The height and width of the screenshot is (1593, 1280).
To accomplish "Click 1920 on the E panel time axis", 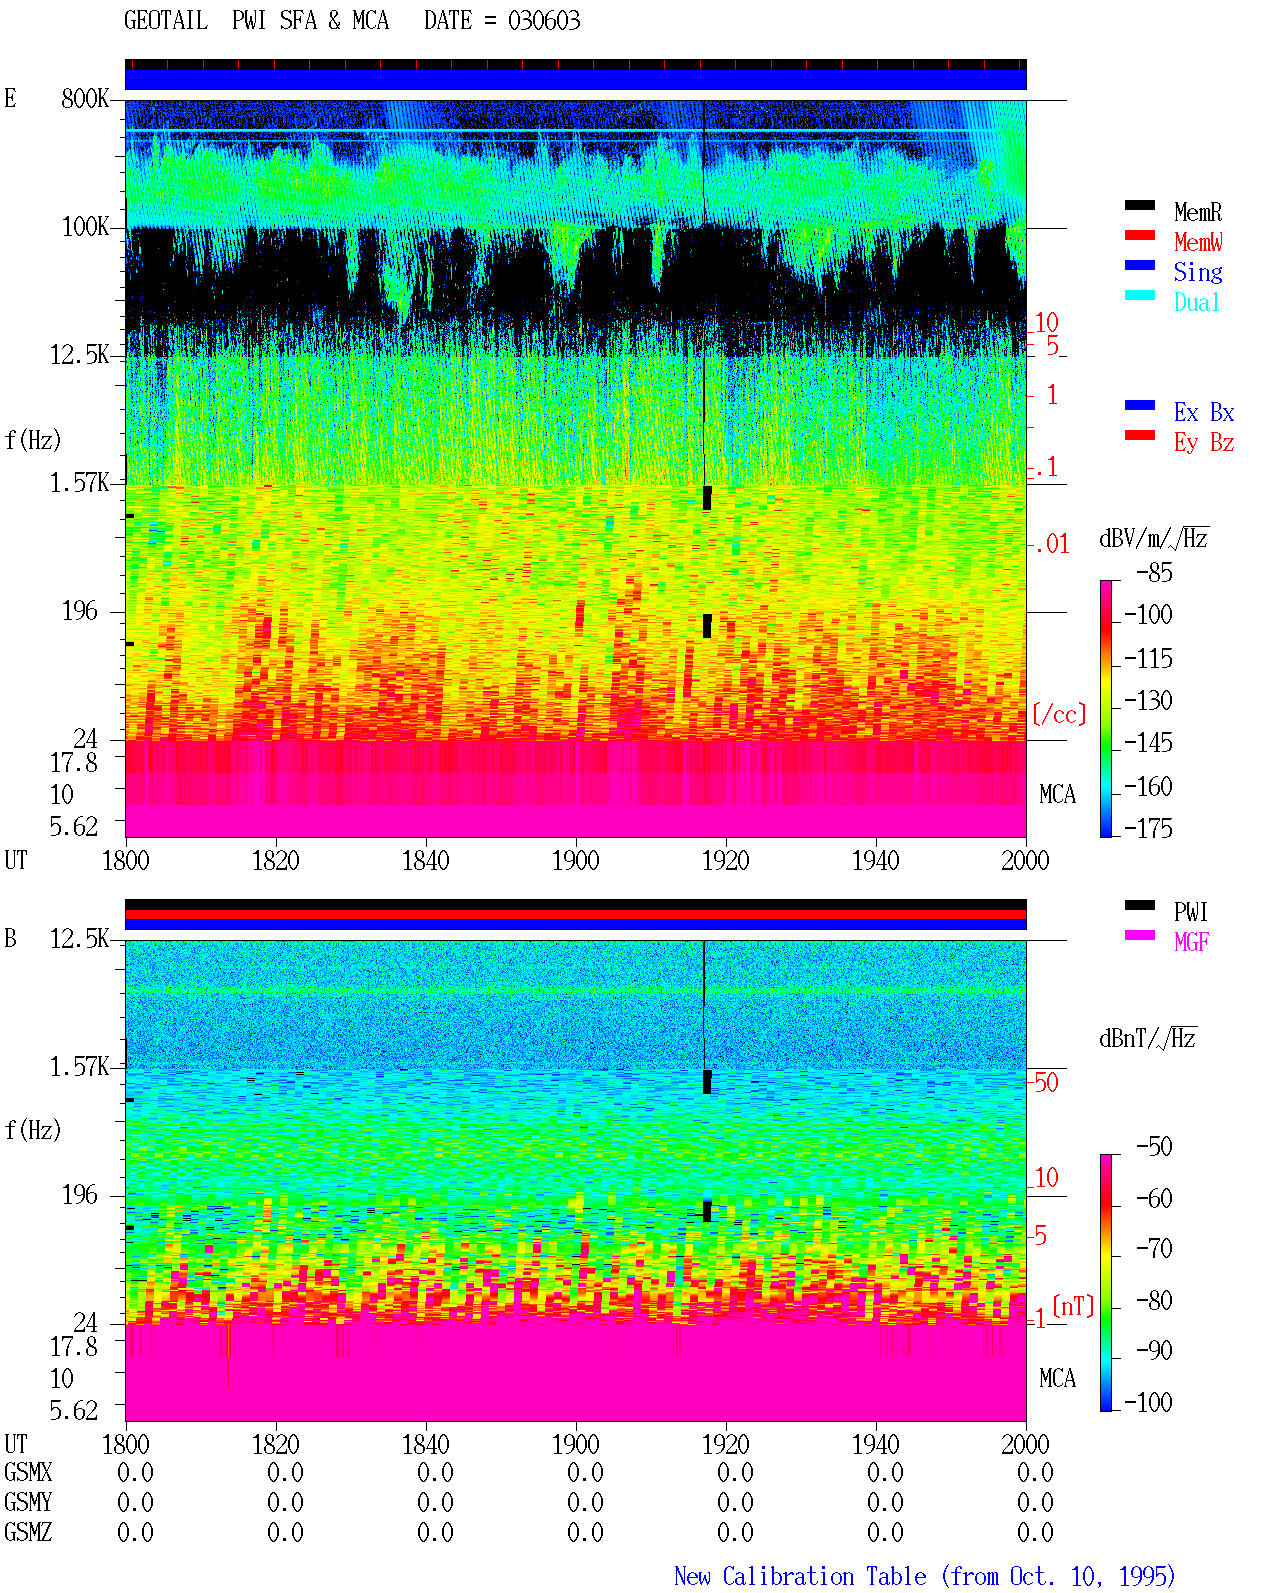I will click(x=726, y=861).
